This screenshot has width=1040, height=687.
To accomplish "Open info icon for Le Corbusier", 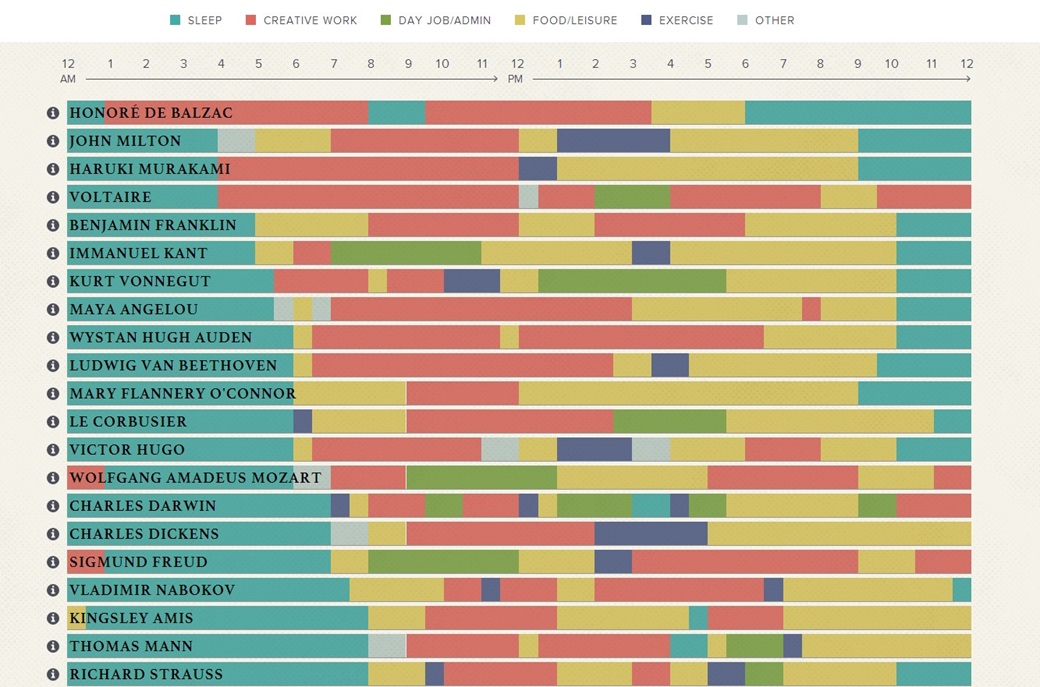I will [53, 422].
